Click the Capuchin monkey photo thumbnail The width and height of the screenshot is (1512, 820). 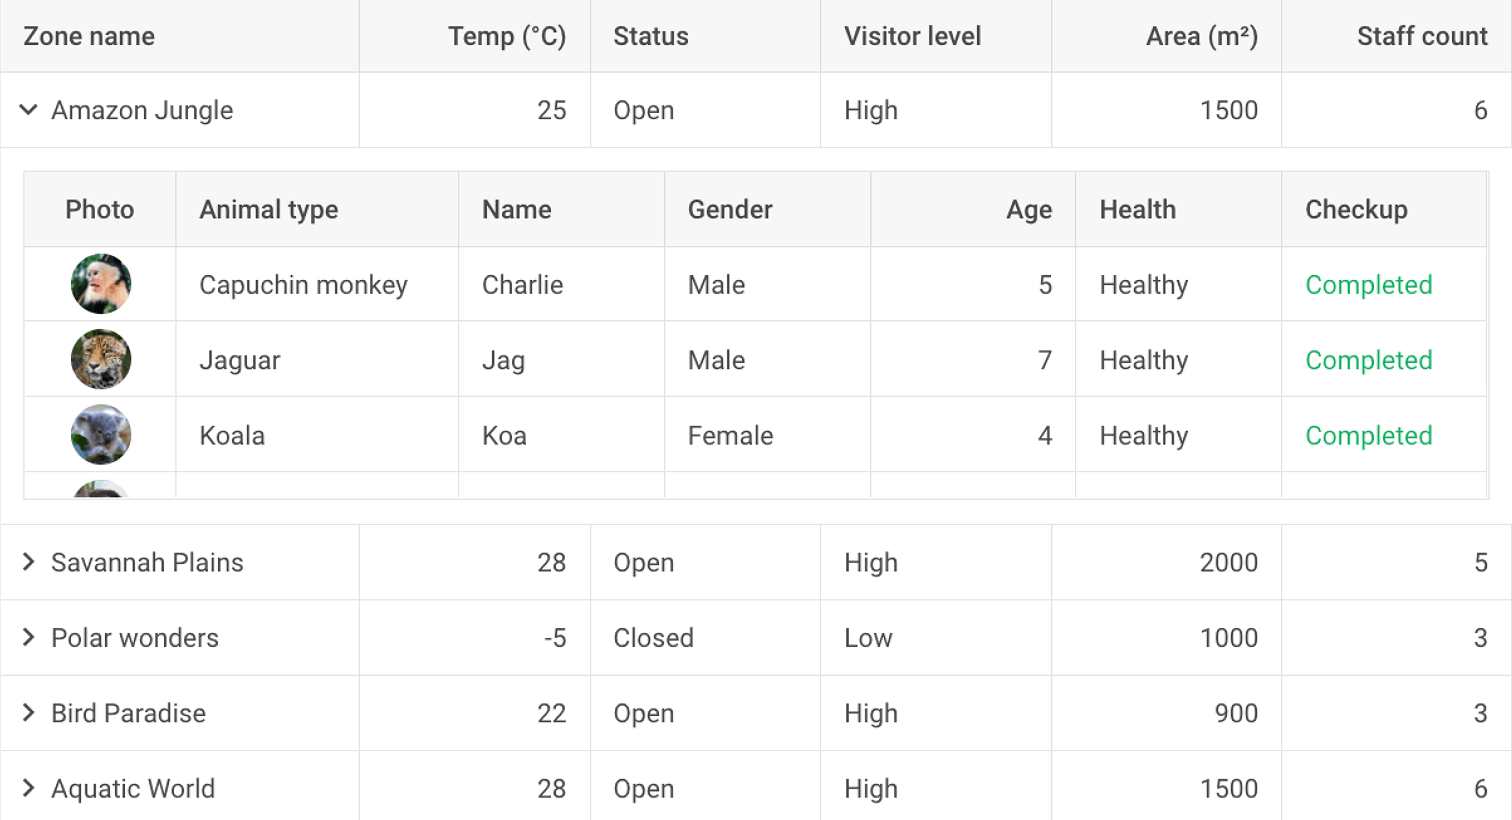click(101, 284)
